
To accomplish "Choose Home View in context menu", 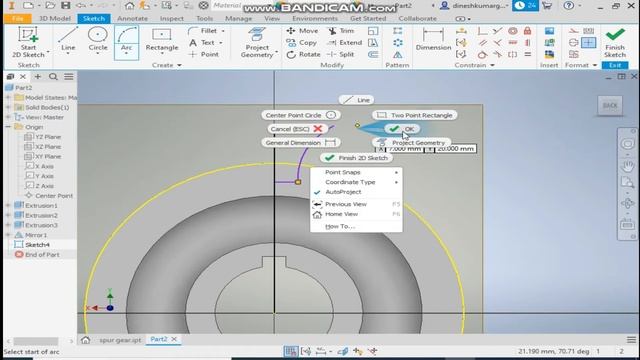I will [356, 214].
